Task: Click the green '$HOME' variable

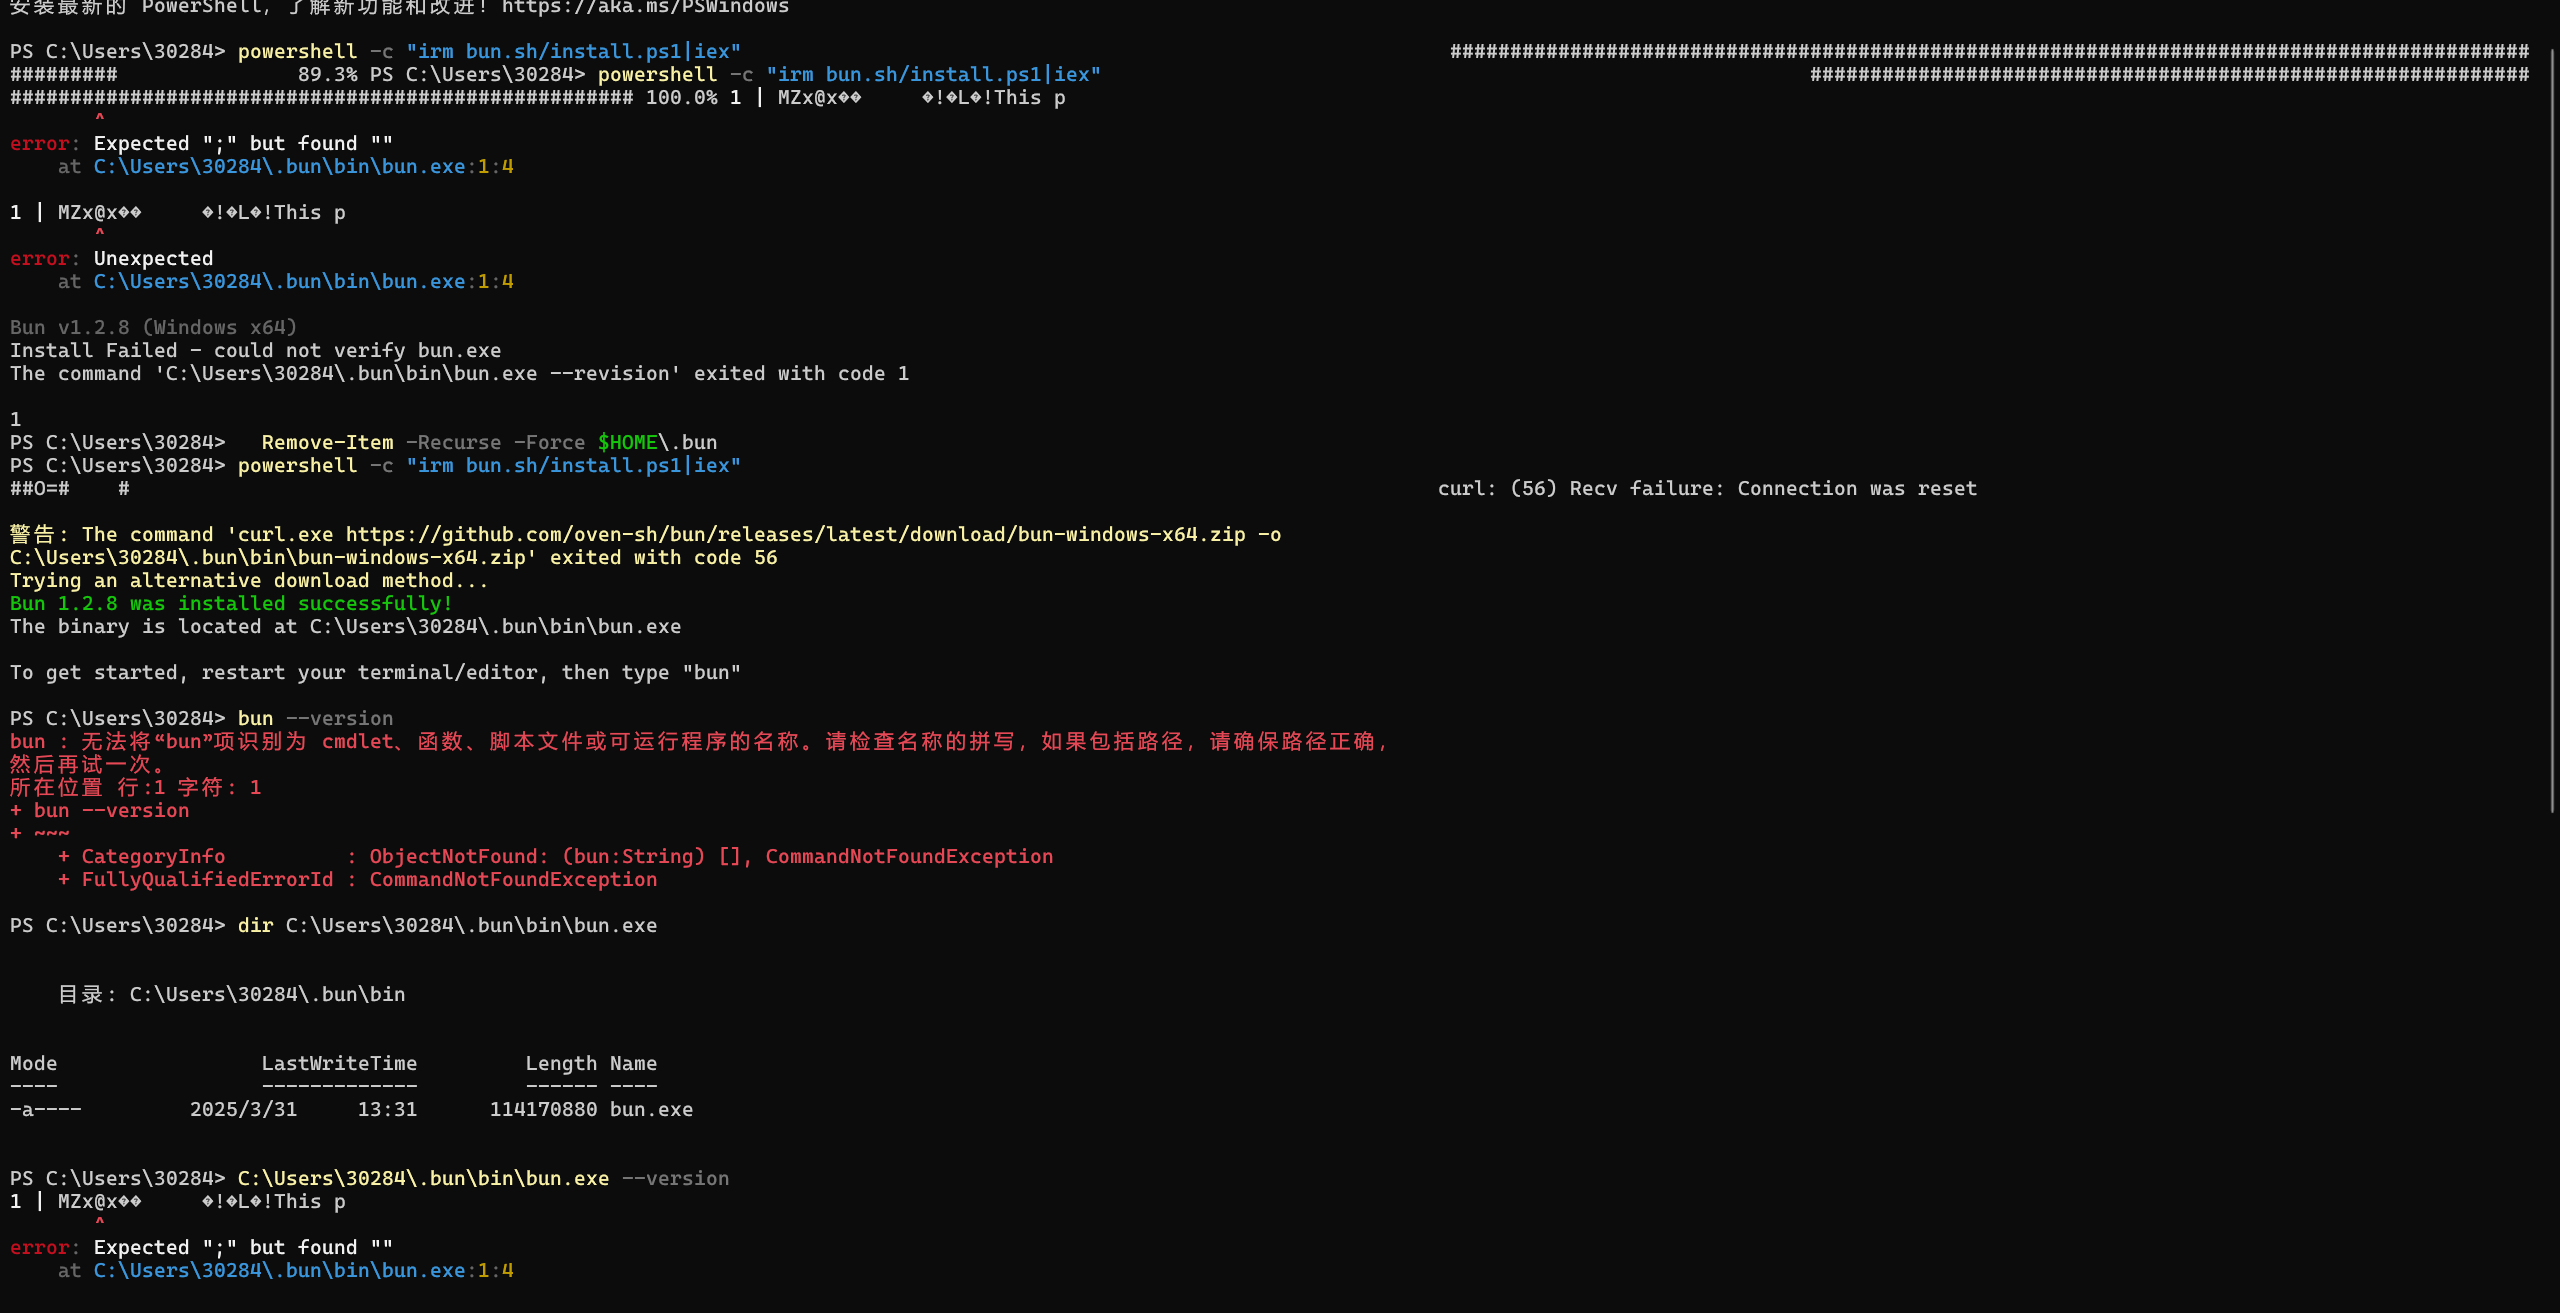Action: pyautogui.click(x=627, y=443)
